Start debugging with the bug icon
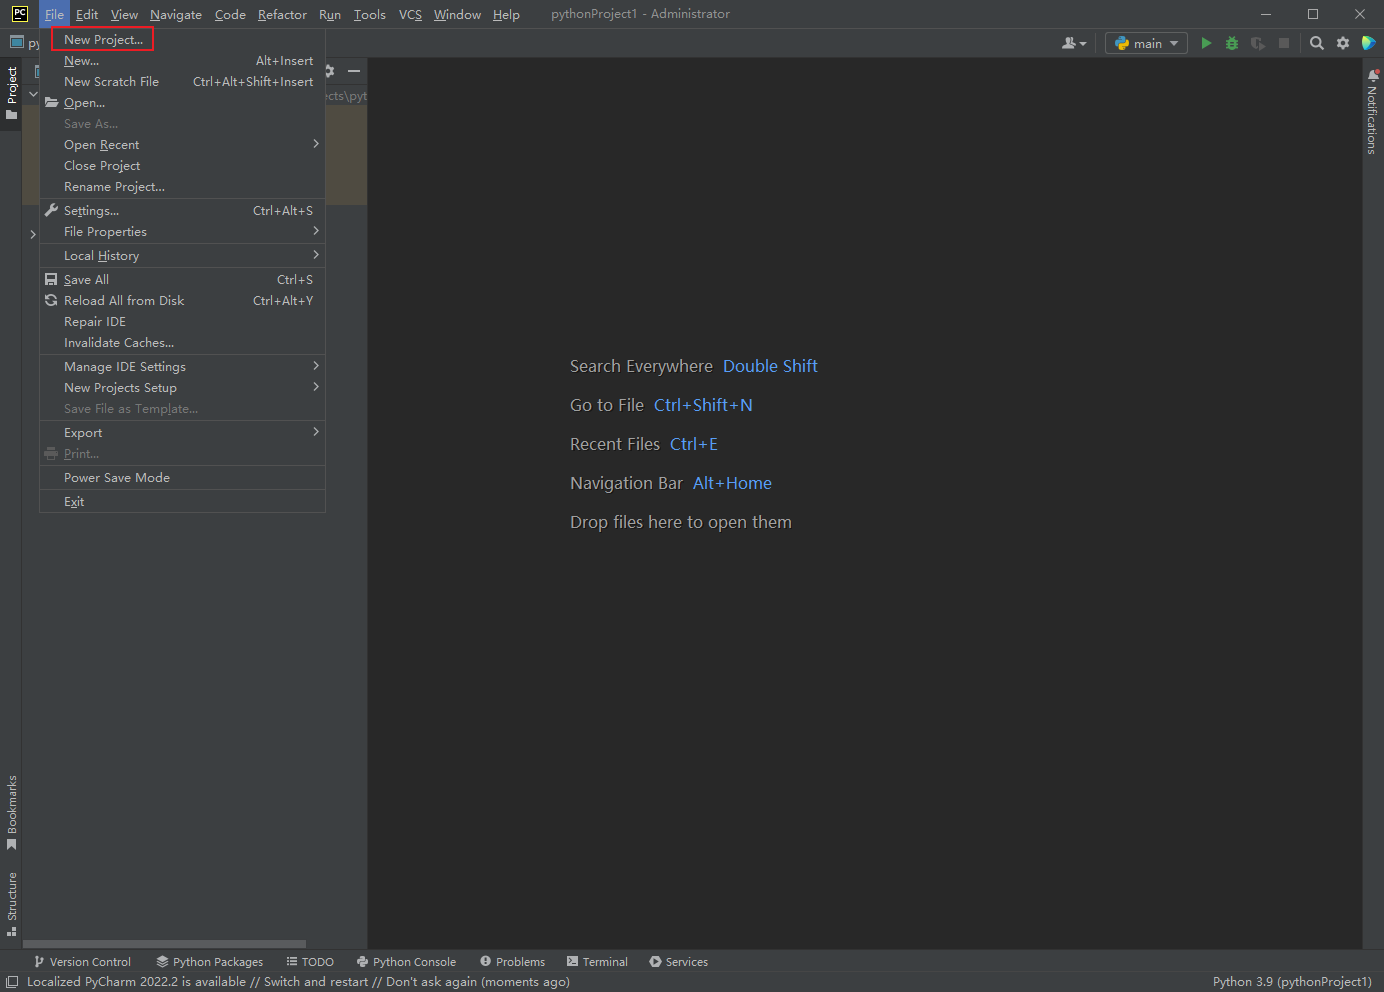This screenshot has height=992, width=1384. (x=1232, y=43)
